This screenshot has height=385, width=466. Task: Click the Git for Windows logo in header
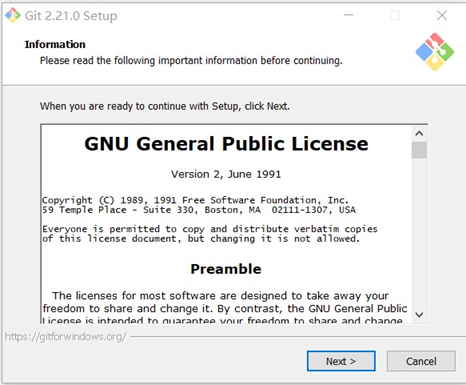[435, 52]
